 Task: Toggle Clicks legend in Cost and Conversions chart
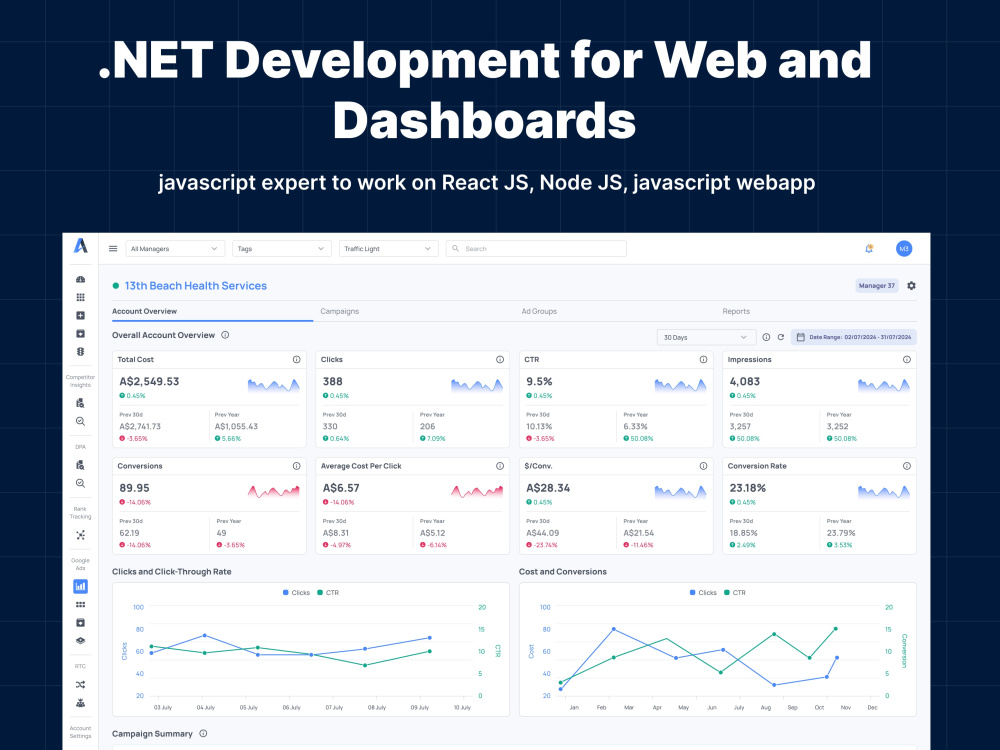(x=703, y=592)
